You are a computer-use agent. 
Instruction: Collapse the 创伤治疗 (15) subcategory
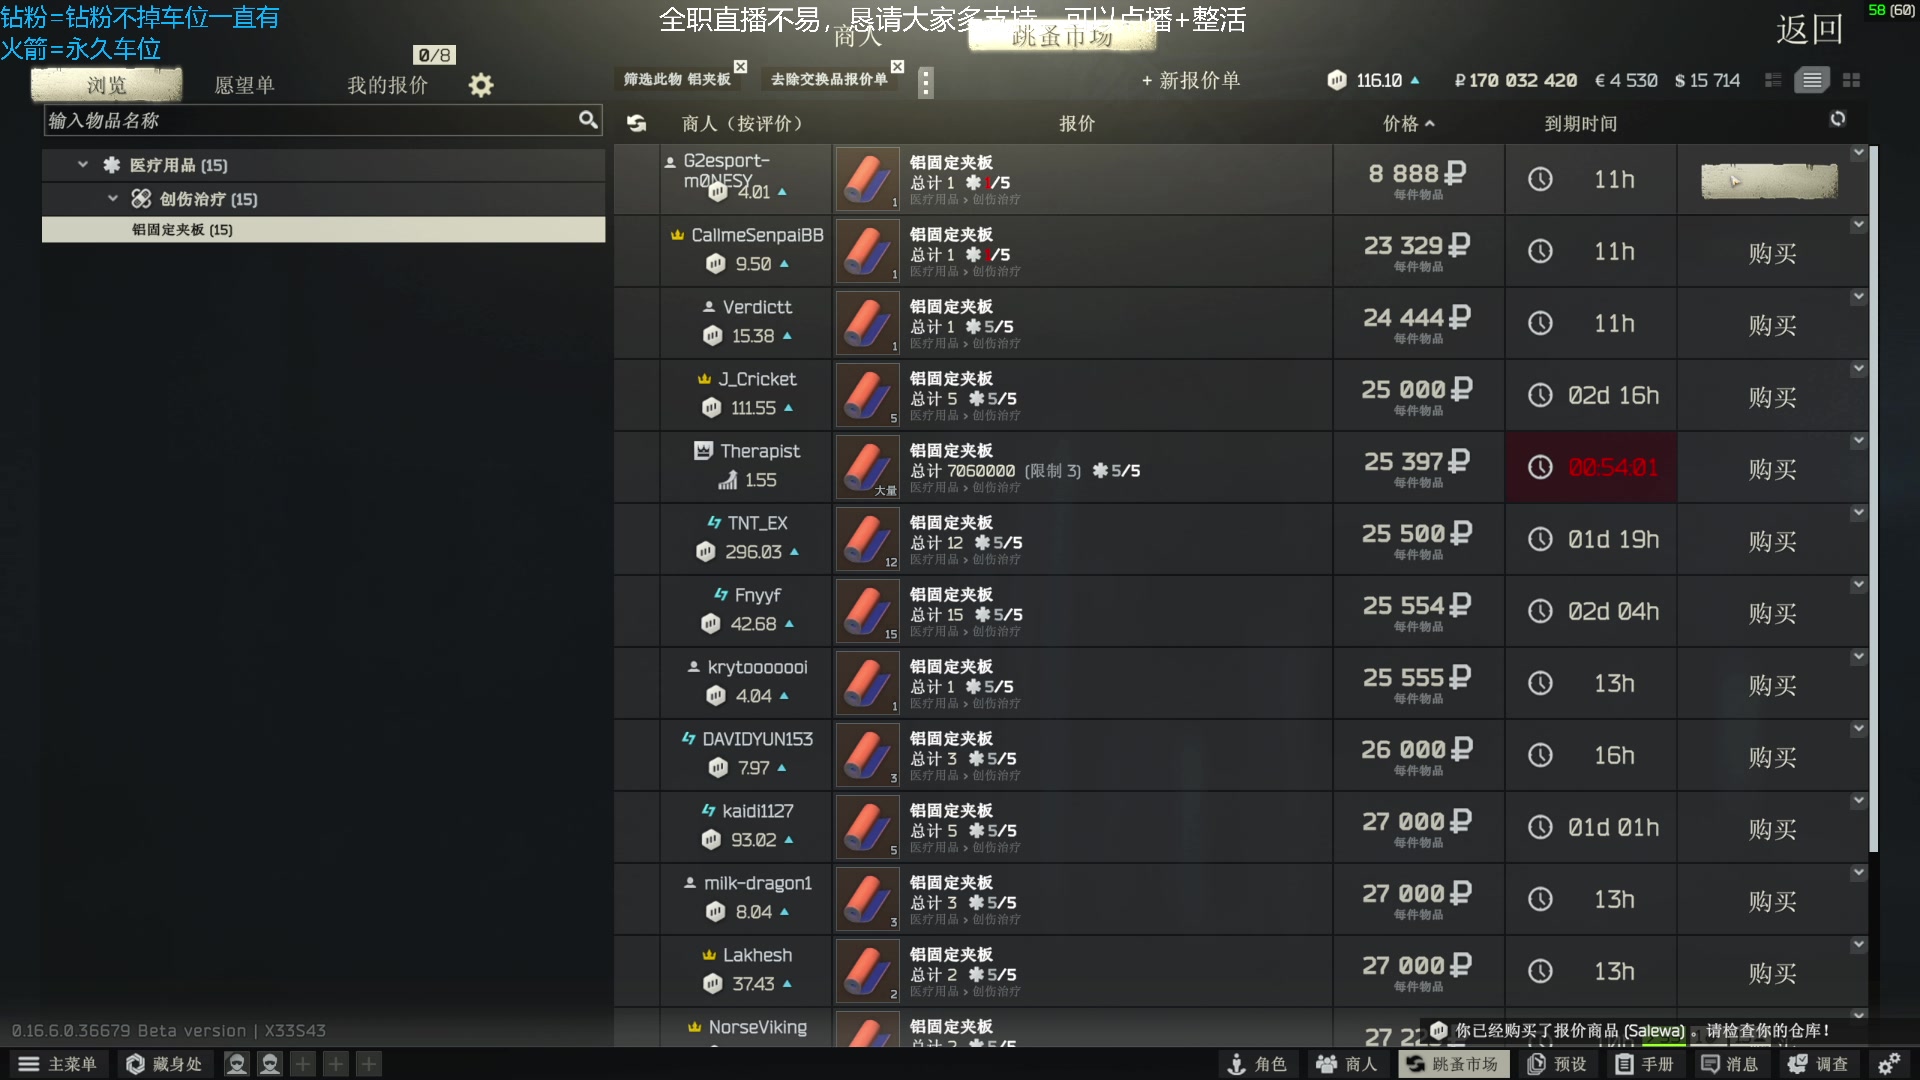[x=113, y=199]
